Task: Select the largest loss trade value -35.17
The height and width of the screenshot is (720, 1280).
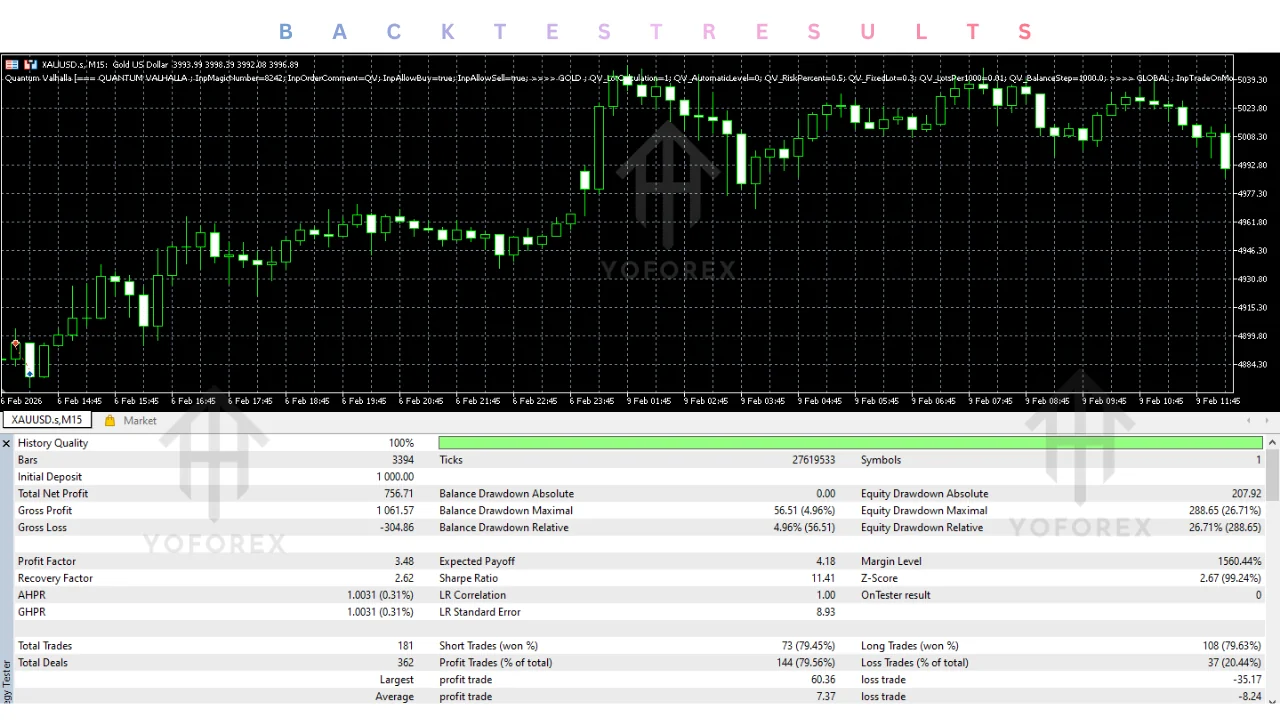Action: pyautogui.click(x=1247, y=680)
